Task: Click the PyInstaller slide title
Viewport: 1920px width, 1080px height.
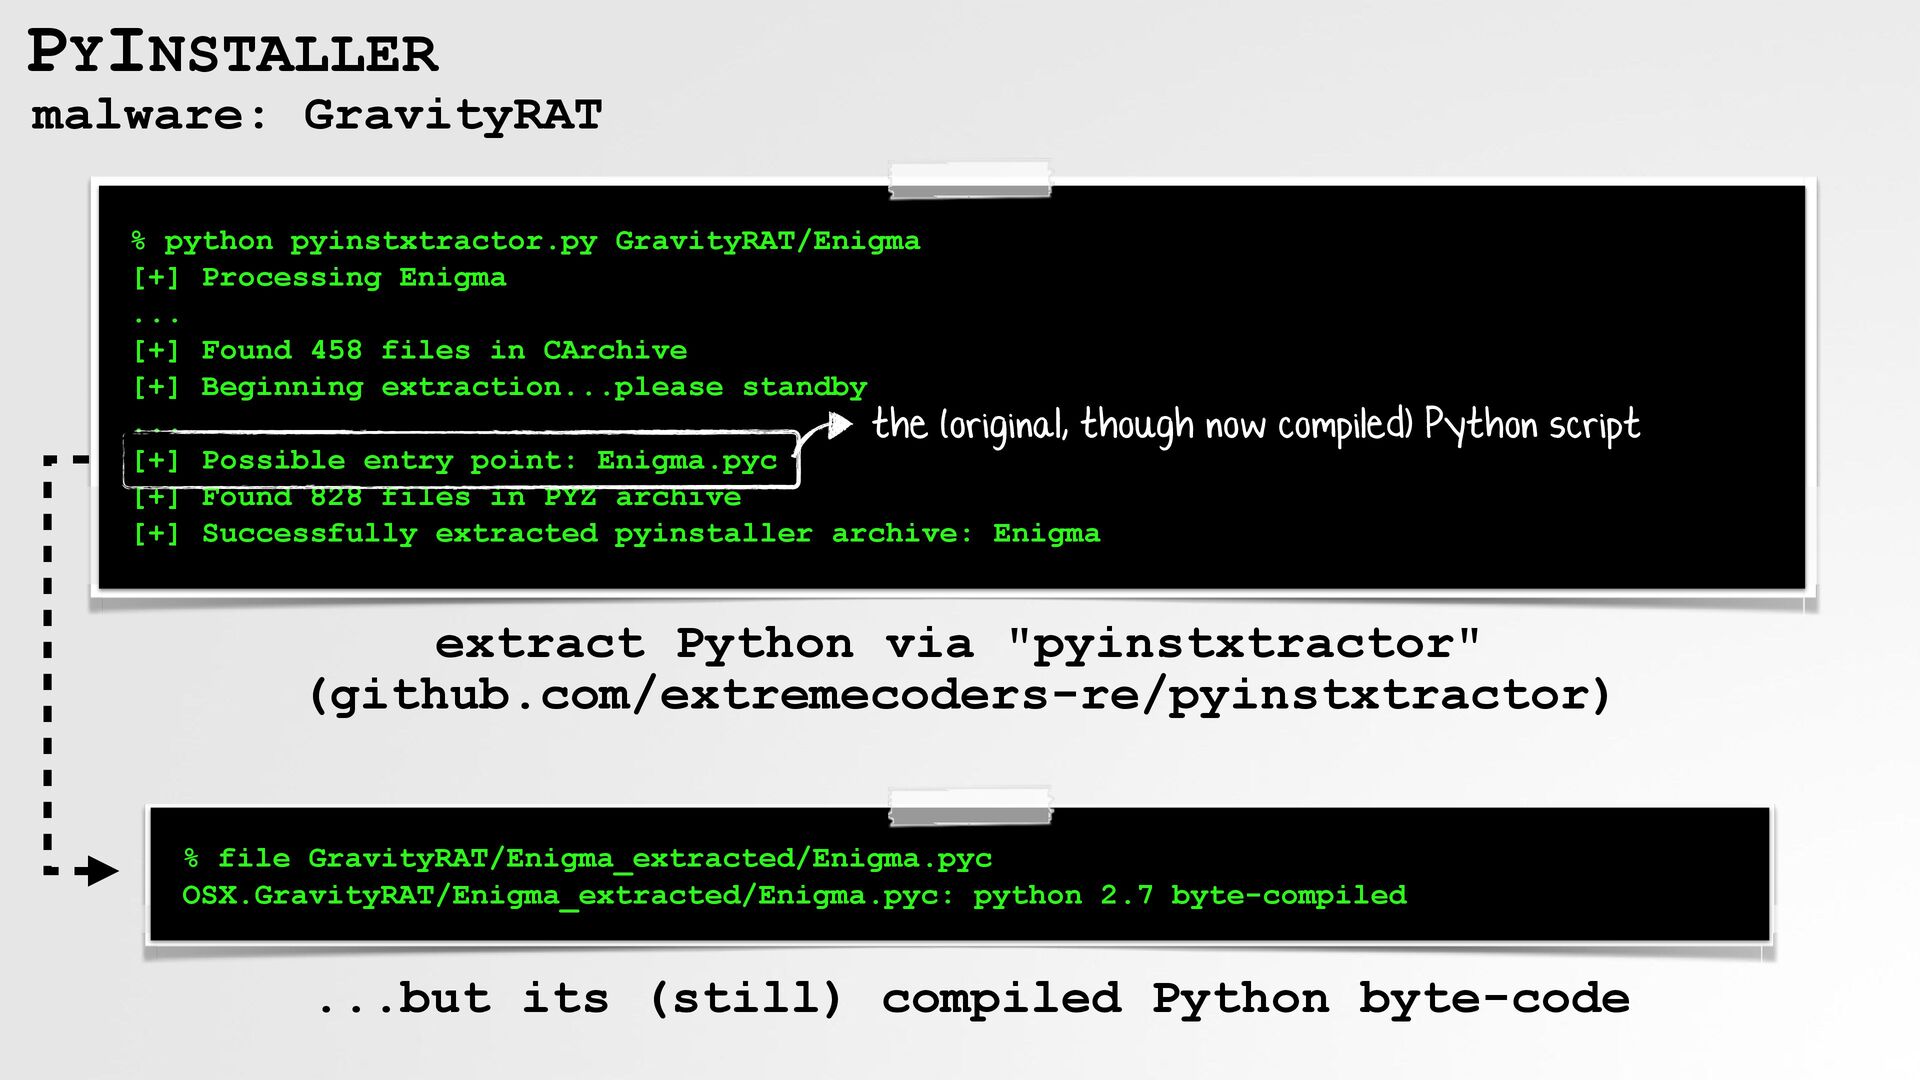Action: click(x=232, y=52)
